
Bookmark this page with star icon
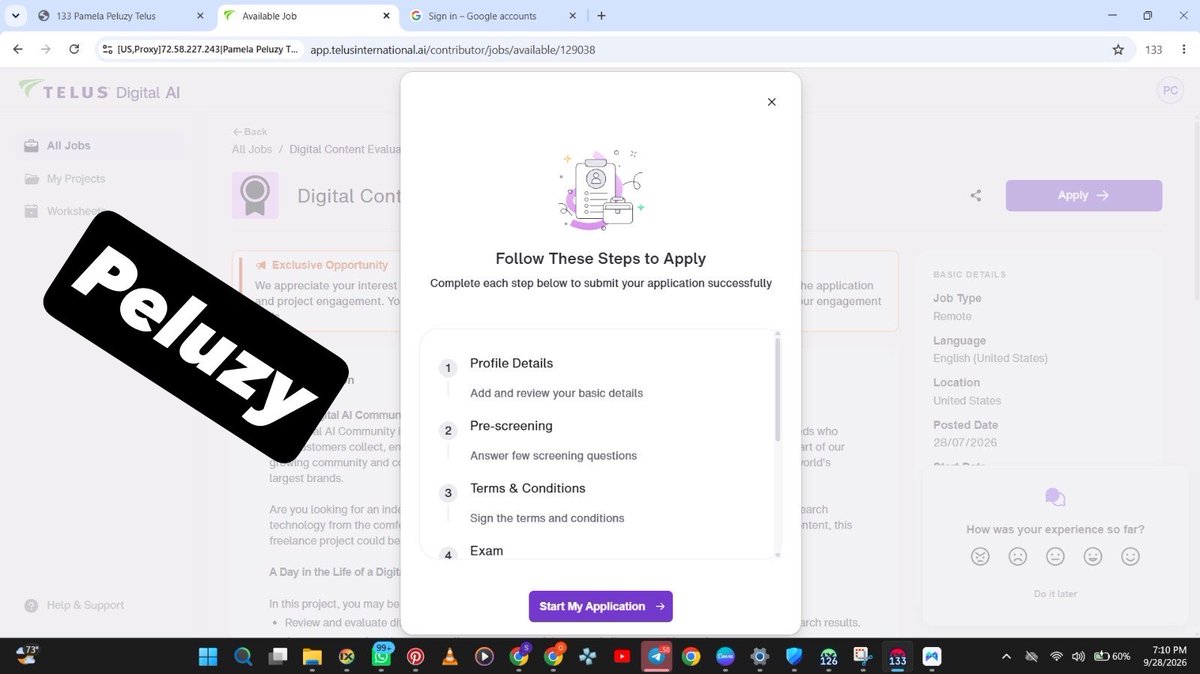(1118, 49)
